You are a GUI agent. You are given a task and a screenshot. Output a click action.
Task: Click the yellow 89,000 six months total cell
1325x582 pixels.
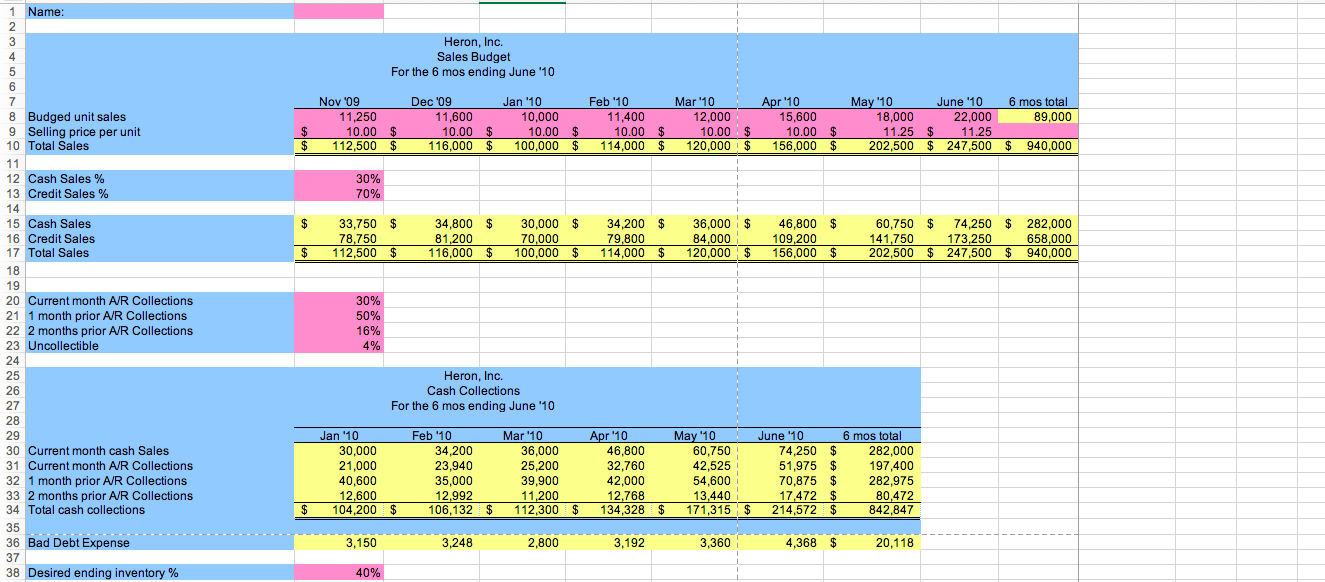click(x=1037, y=116)
